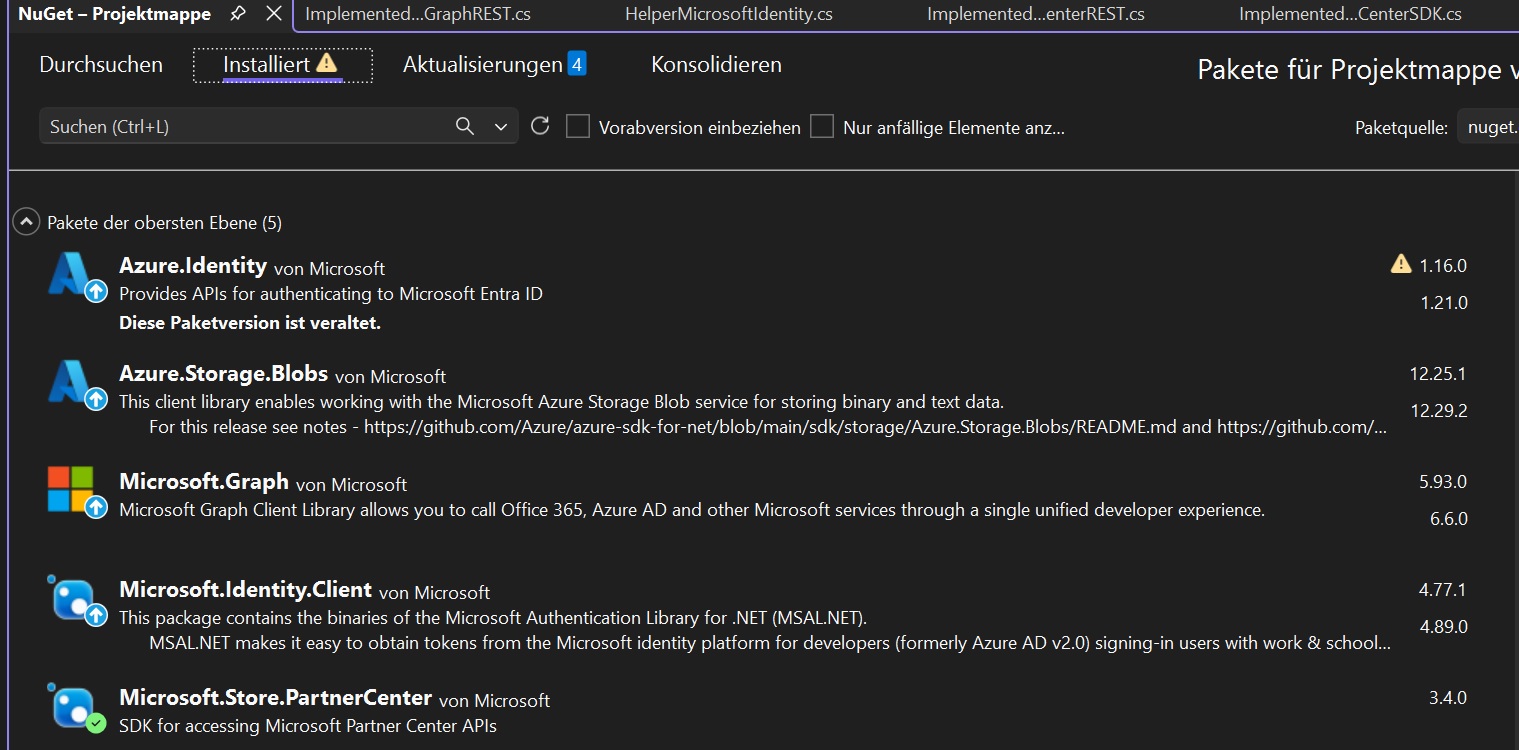Click the Microsoft.Identity.Client package icon
Viewport: 1519px width, 750px height.
75,600
